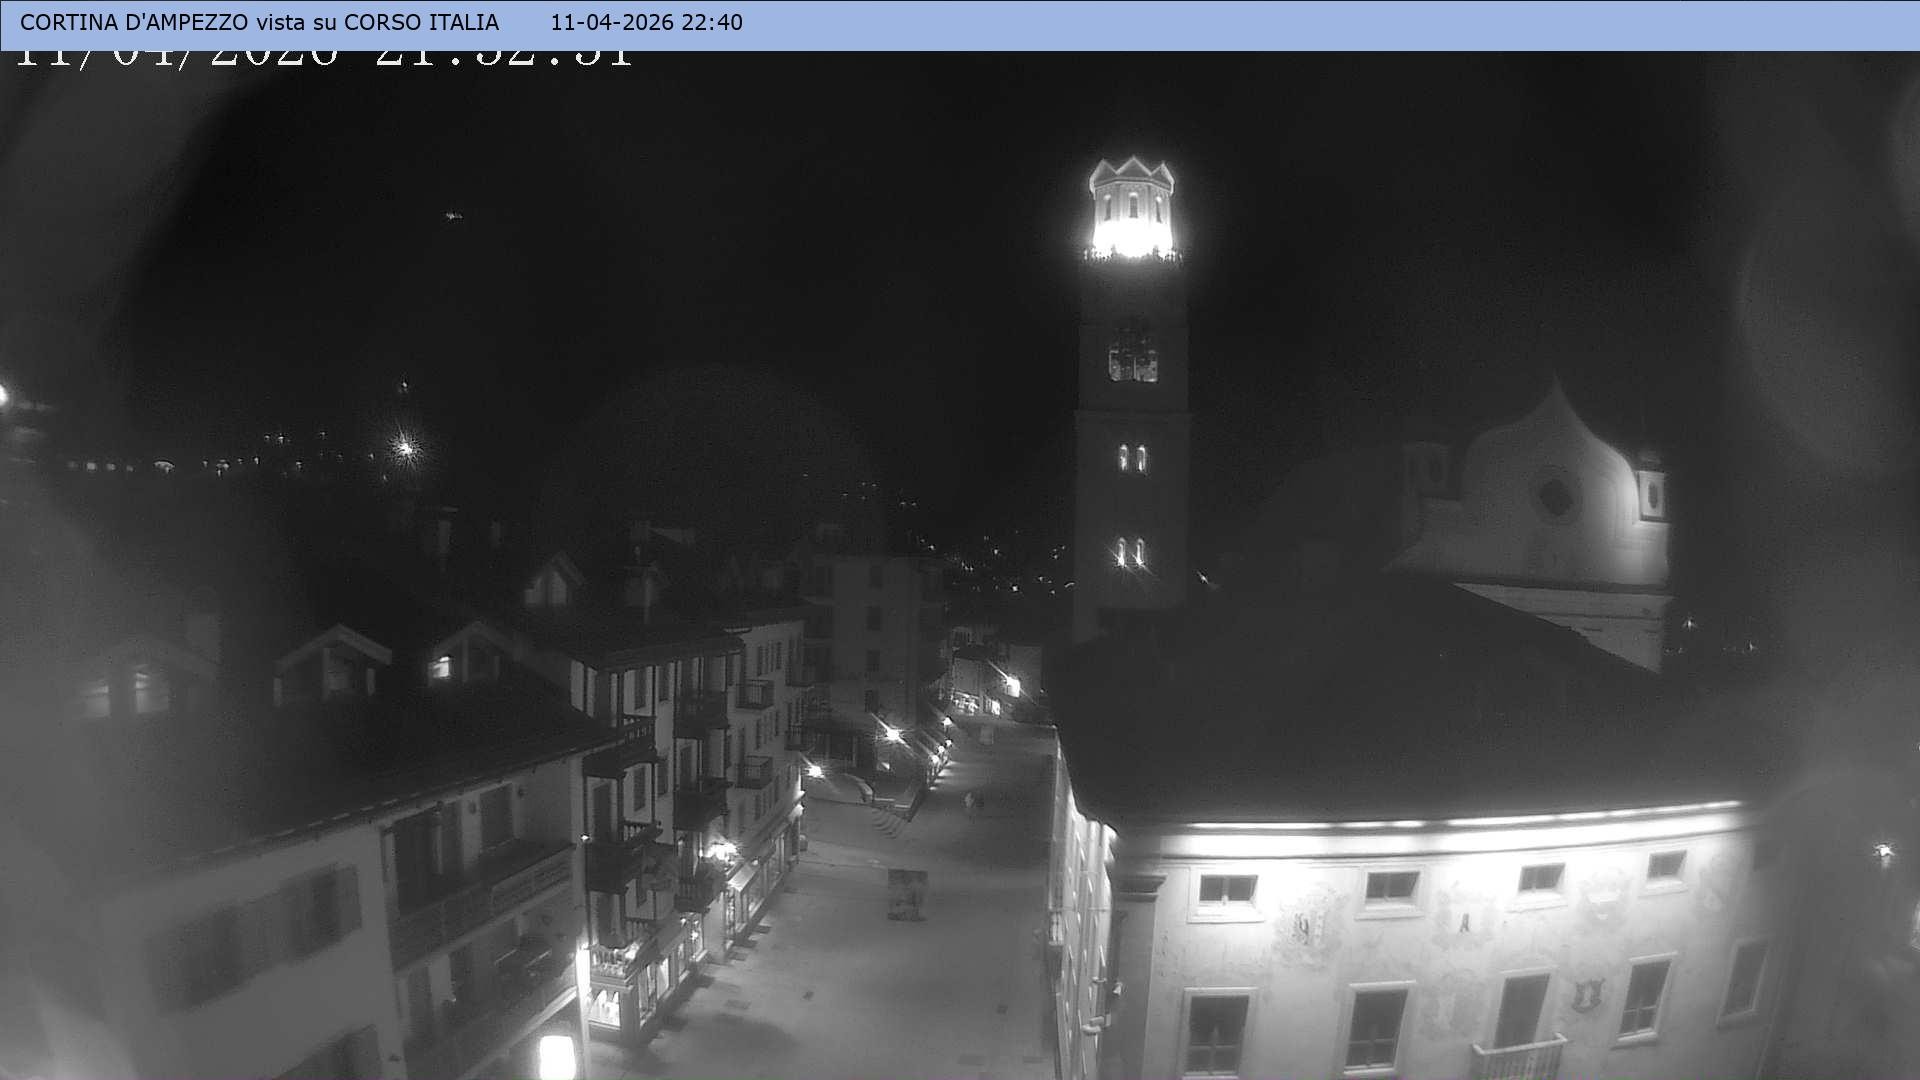Click the kiosk standing in pedestrian street
Viewport: 1920px width, 1080px height.
(x=906, y=894)
